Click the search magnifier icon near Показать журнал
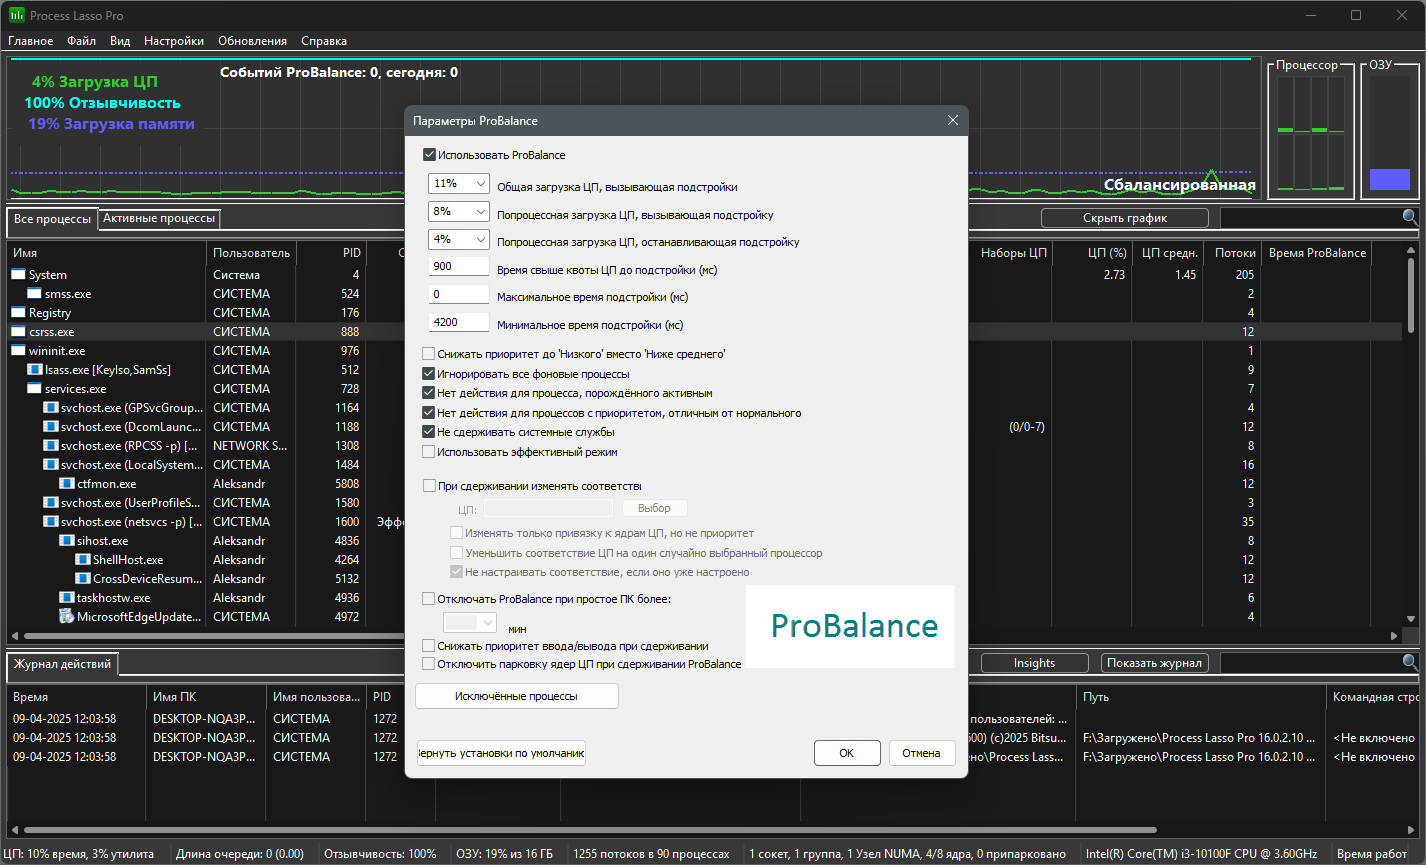This screenshot has height=865, width=1426. point(1410,662)
